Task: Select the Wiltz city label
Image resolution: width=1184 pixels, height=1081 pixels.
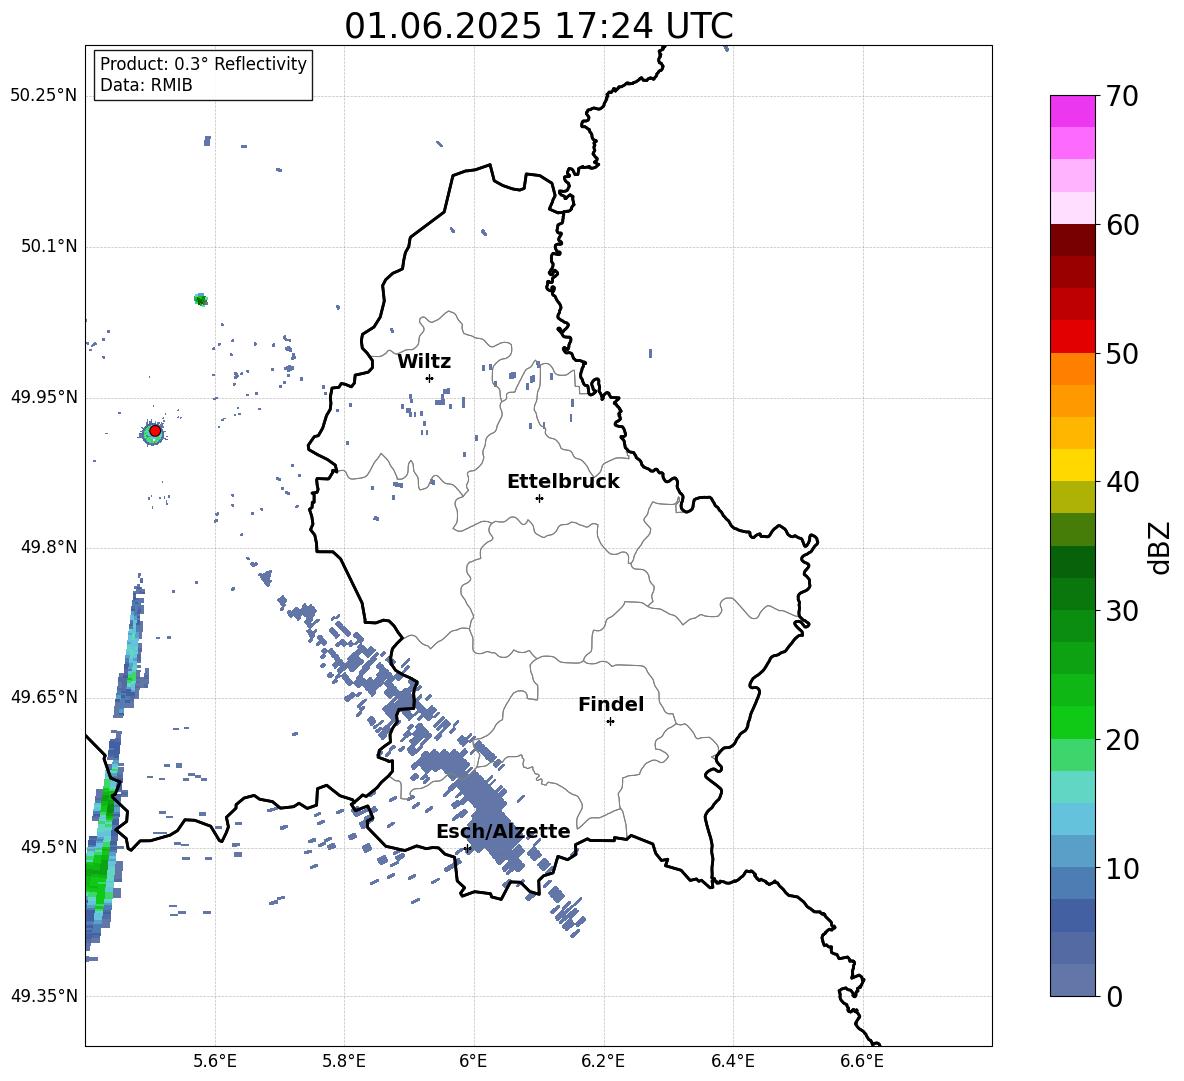Action: click(x=424, y=362)
